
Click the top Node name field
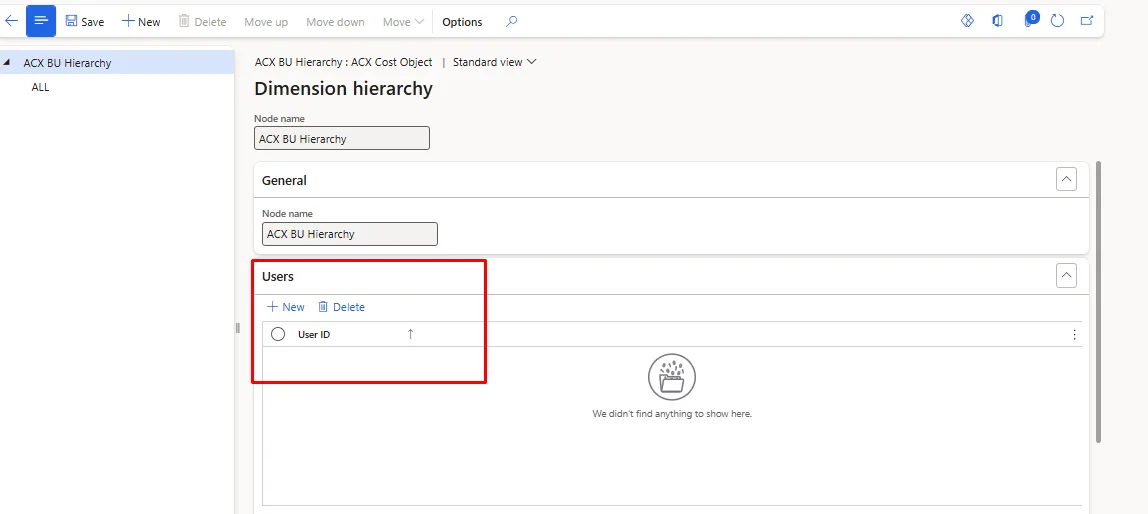point(342,138)
